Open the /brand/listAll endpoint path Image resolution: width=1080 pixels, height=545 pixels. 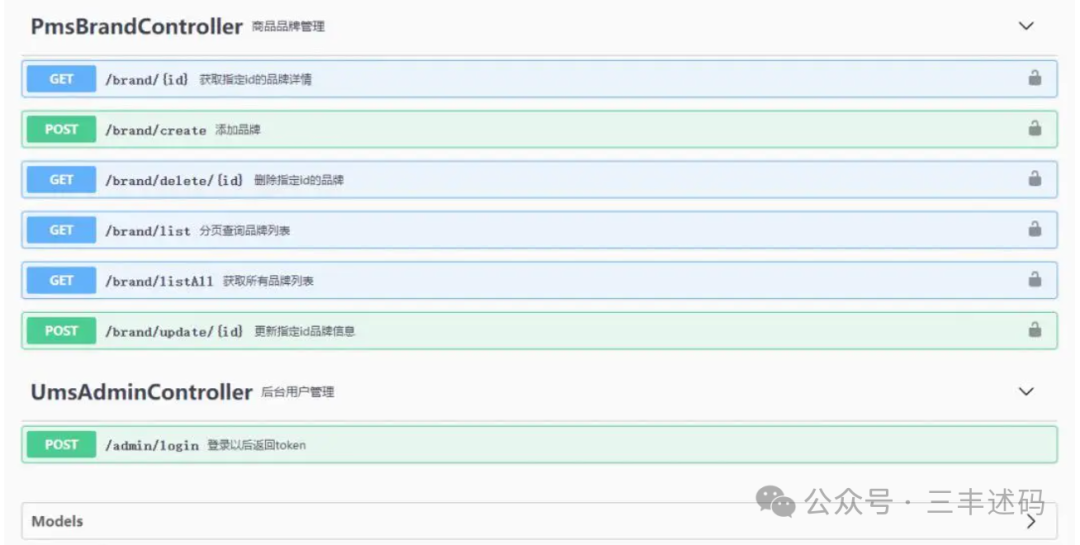click(159, 281)
